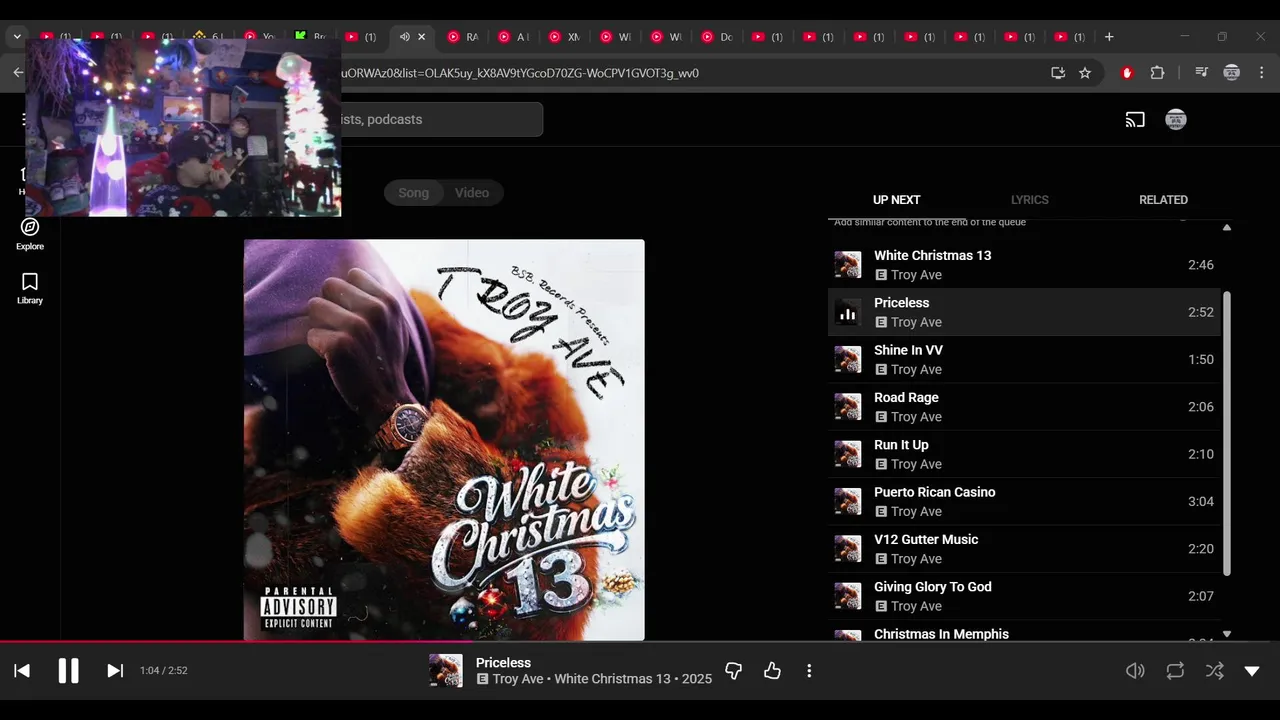This screenshot has height=720, width=1280.
Task: Open the red extension icon in toolbar
Action: (1127, 73)
